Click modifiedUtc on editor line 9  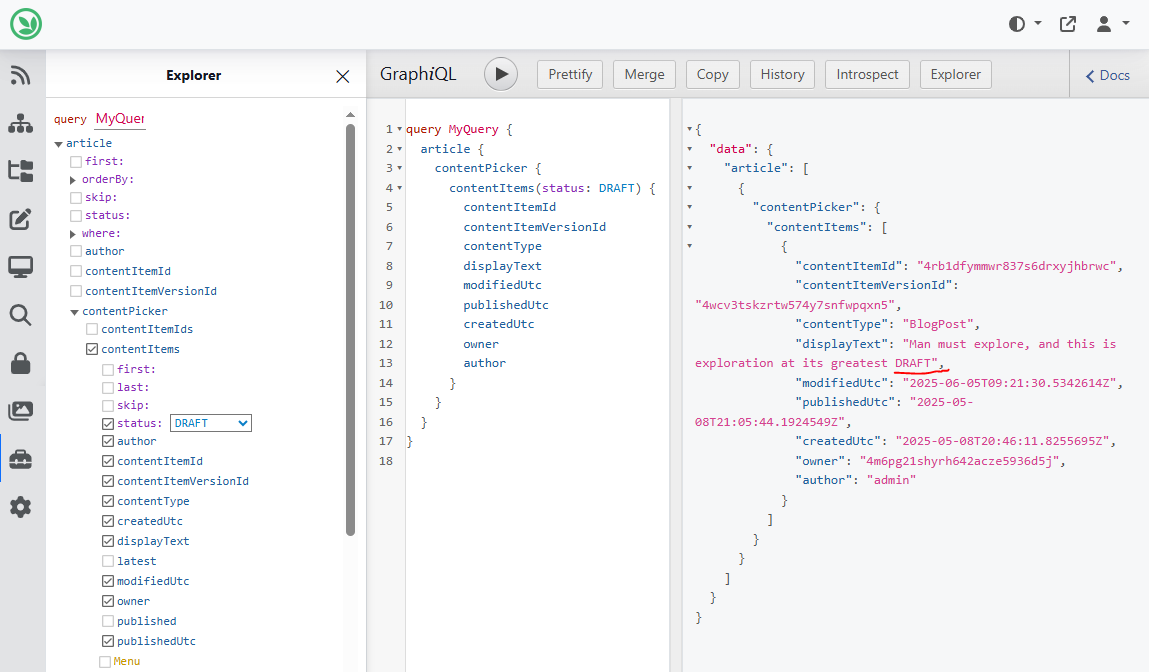coord(502,285)
